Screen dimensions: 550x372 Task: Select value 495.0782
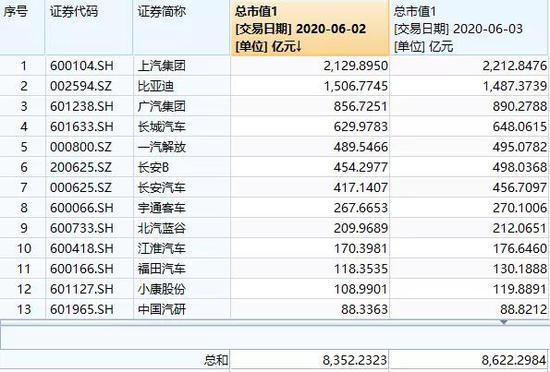(x=519, y=147)
